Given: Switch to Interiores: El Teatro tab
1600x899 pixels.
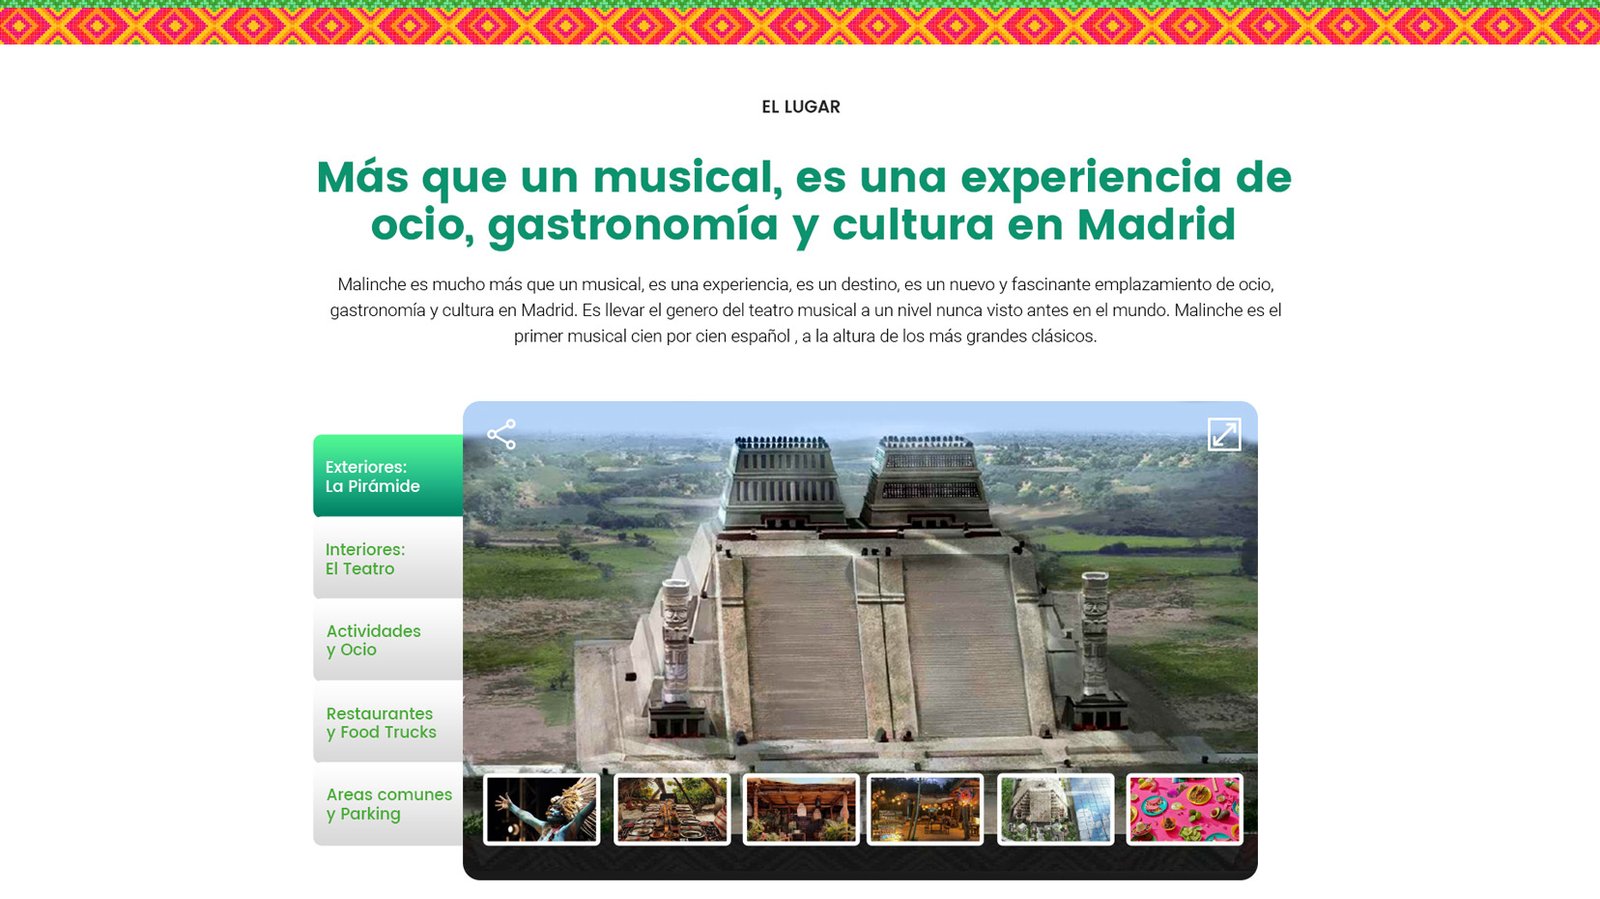Looking at the screenshot, I should 388,559.
